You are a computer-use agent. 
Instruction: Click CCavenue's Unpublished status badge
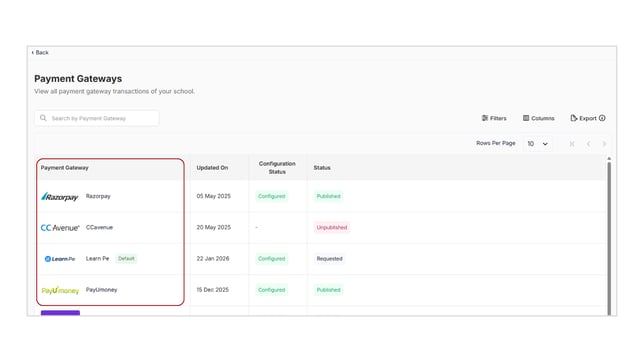pos(332,227)
